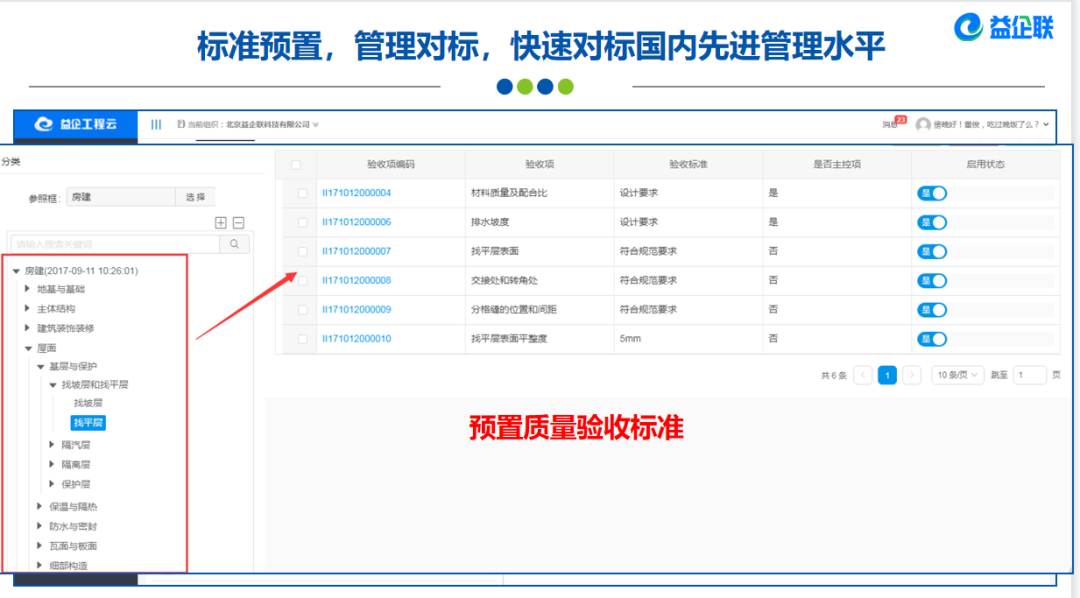Image resolution: width=1080 pixels, height=598 pixels.
Task: Click the 共6条 total count text
Action: 833,375
